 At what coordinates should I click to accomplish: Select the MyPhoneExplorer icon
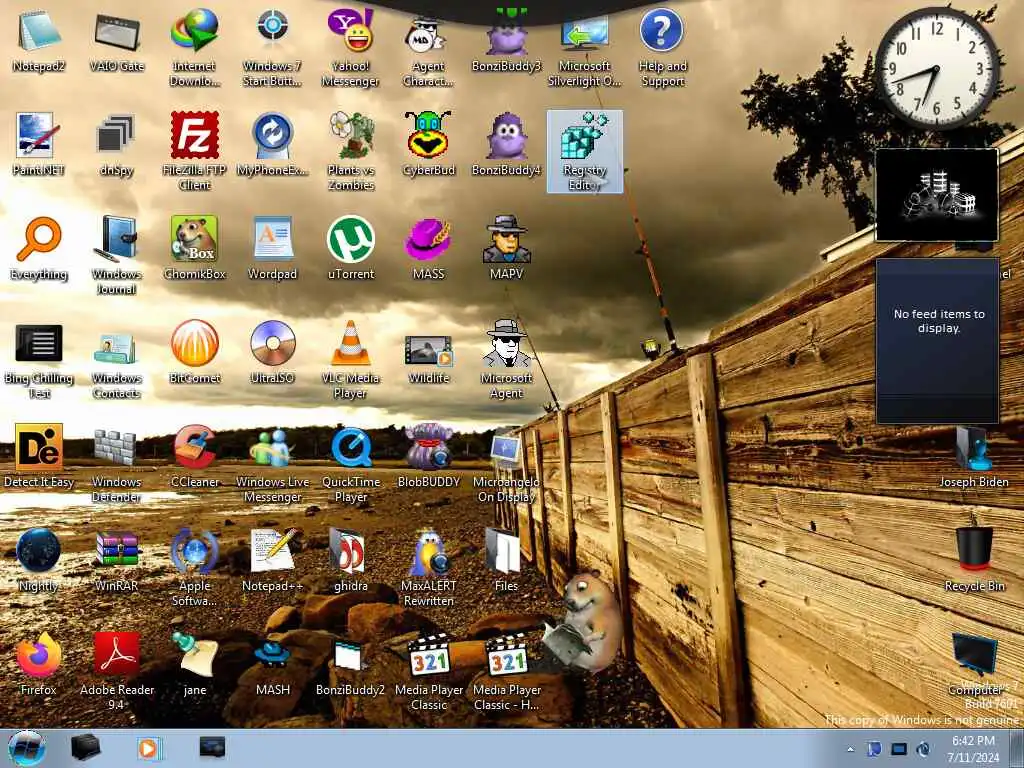273,145
